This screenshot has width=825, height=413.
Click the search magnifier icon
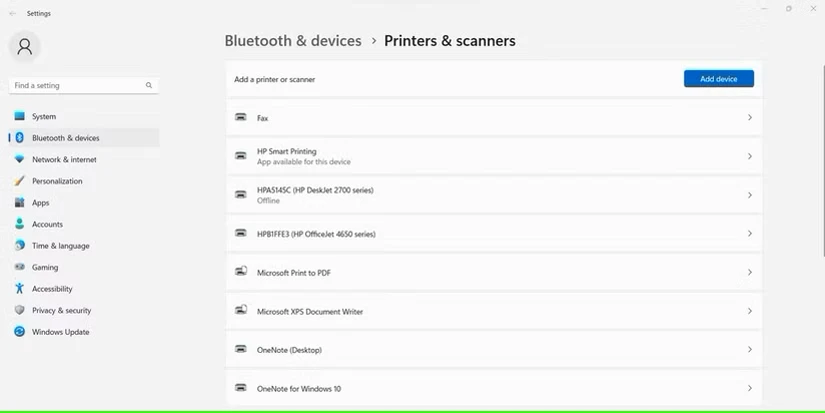coord(149,85)
